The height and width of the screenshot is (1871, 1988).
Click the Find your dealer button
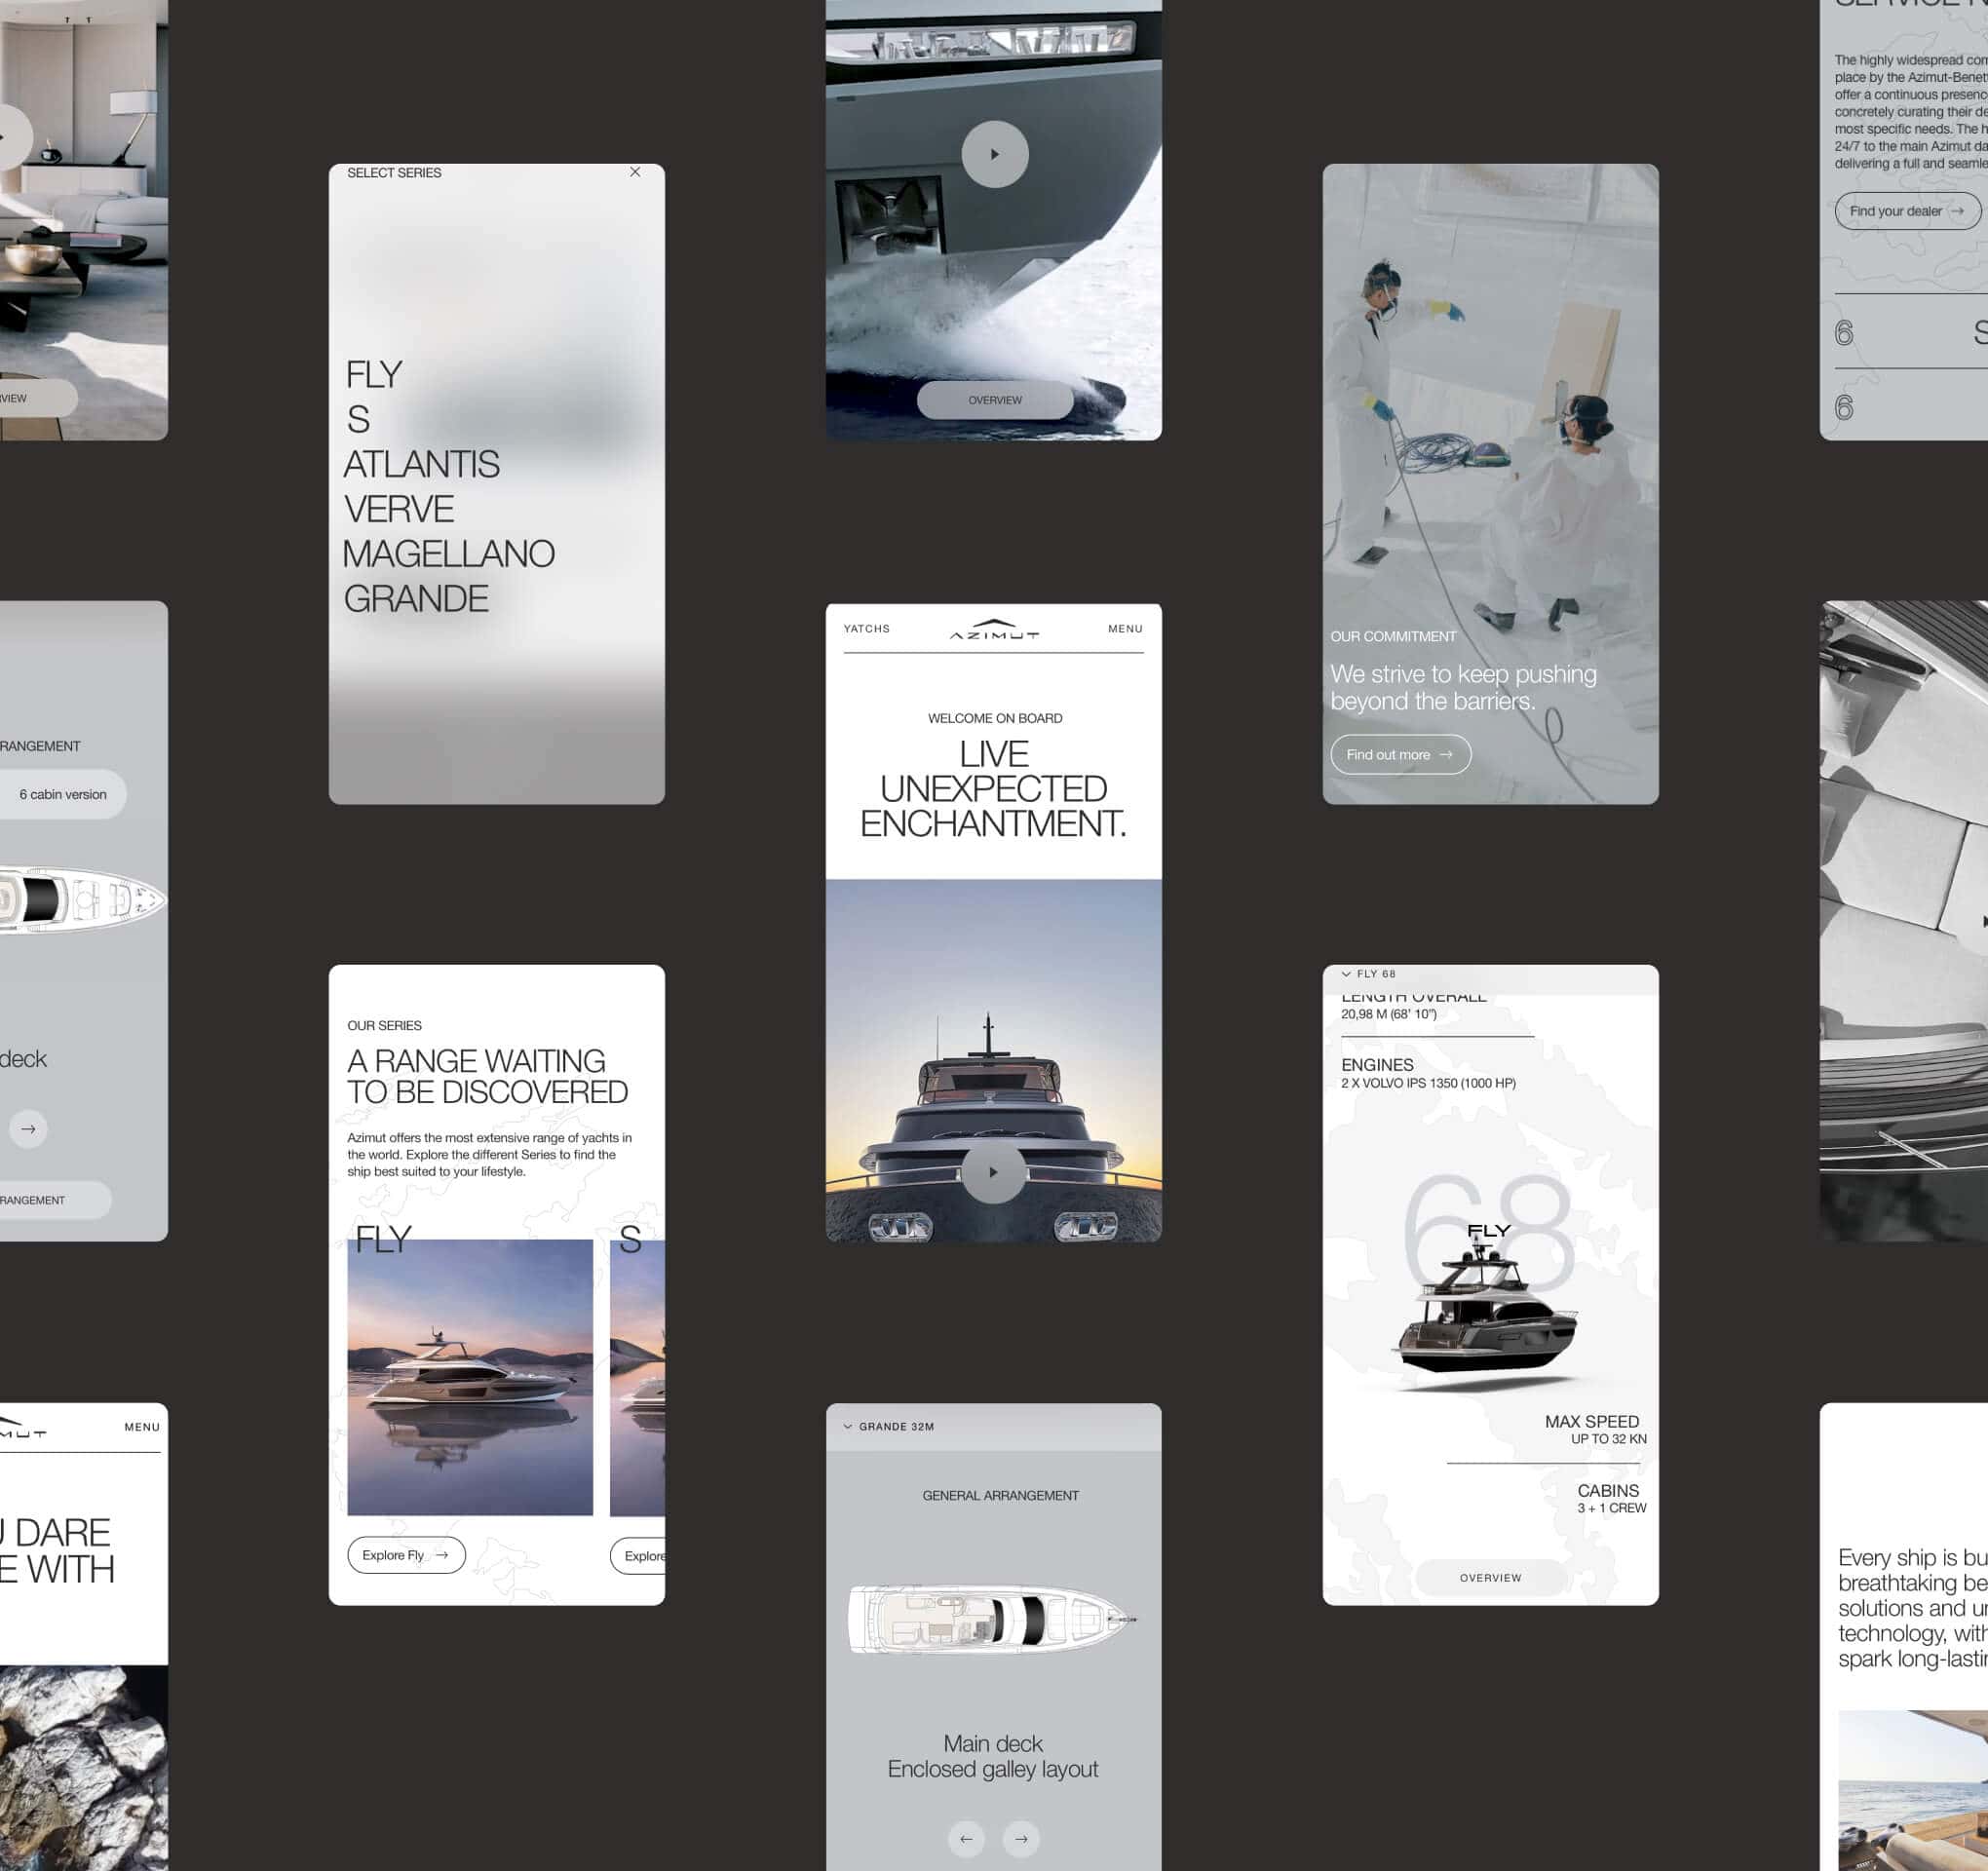pos(1906,211)
